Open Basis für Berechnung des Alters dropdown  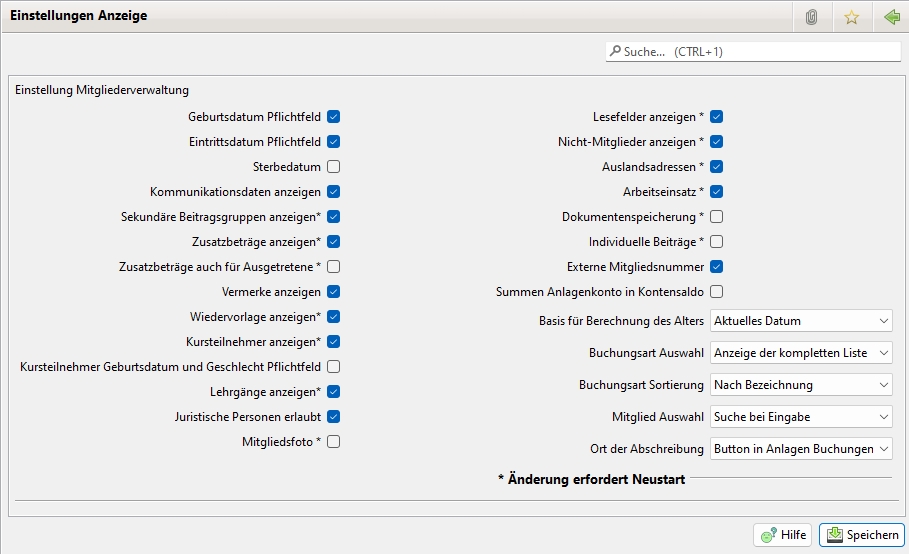coord(800,321)
